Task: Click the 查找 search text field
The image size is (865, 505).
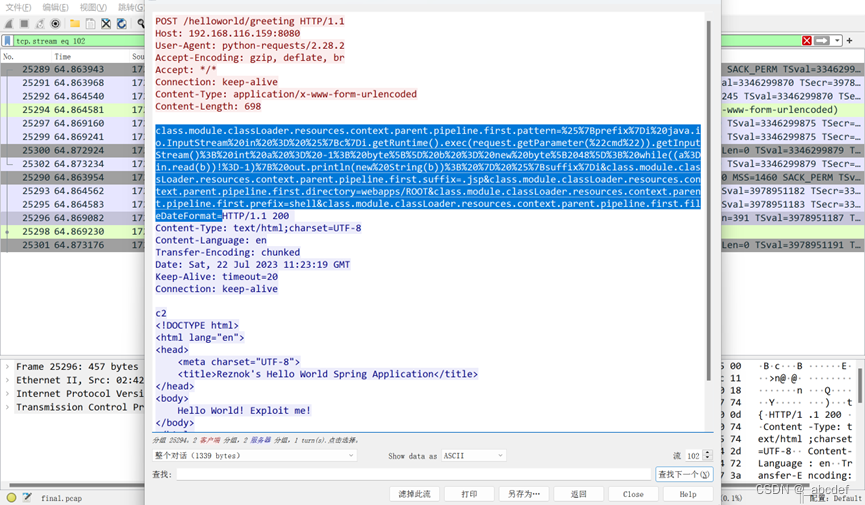Action: (x=414, y=474)
